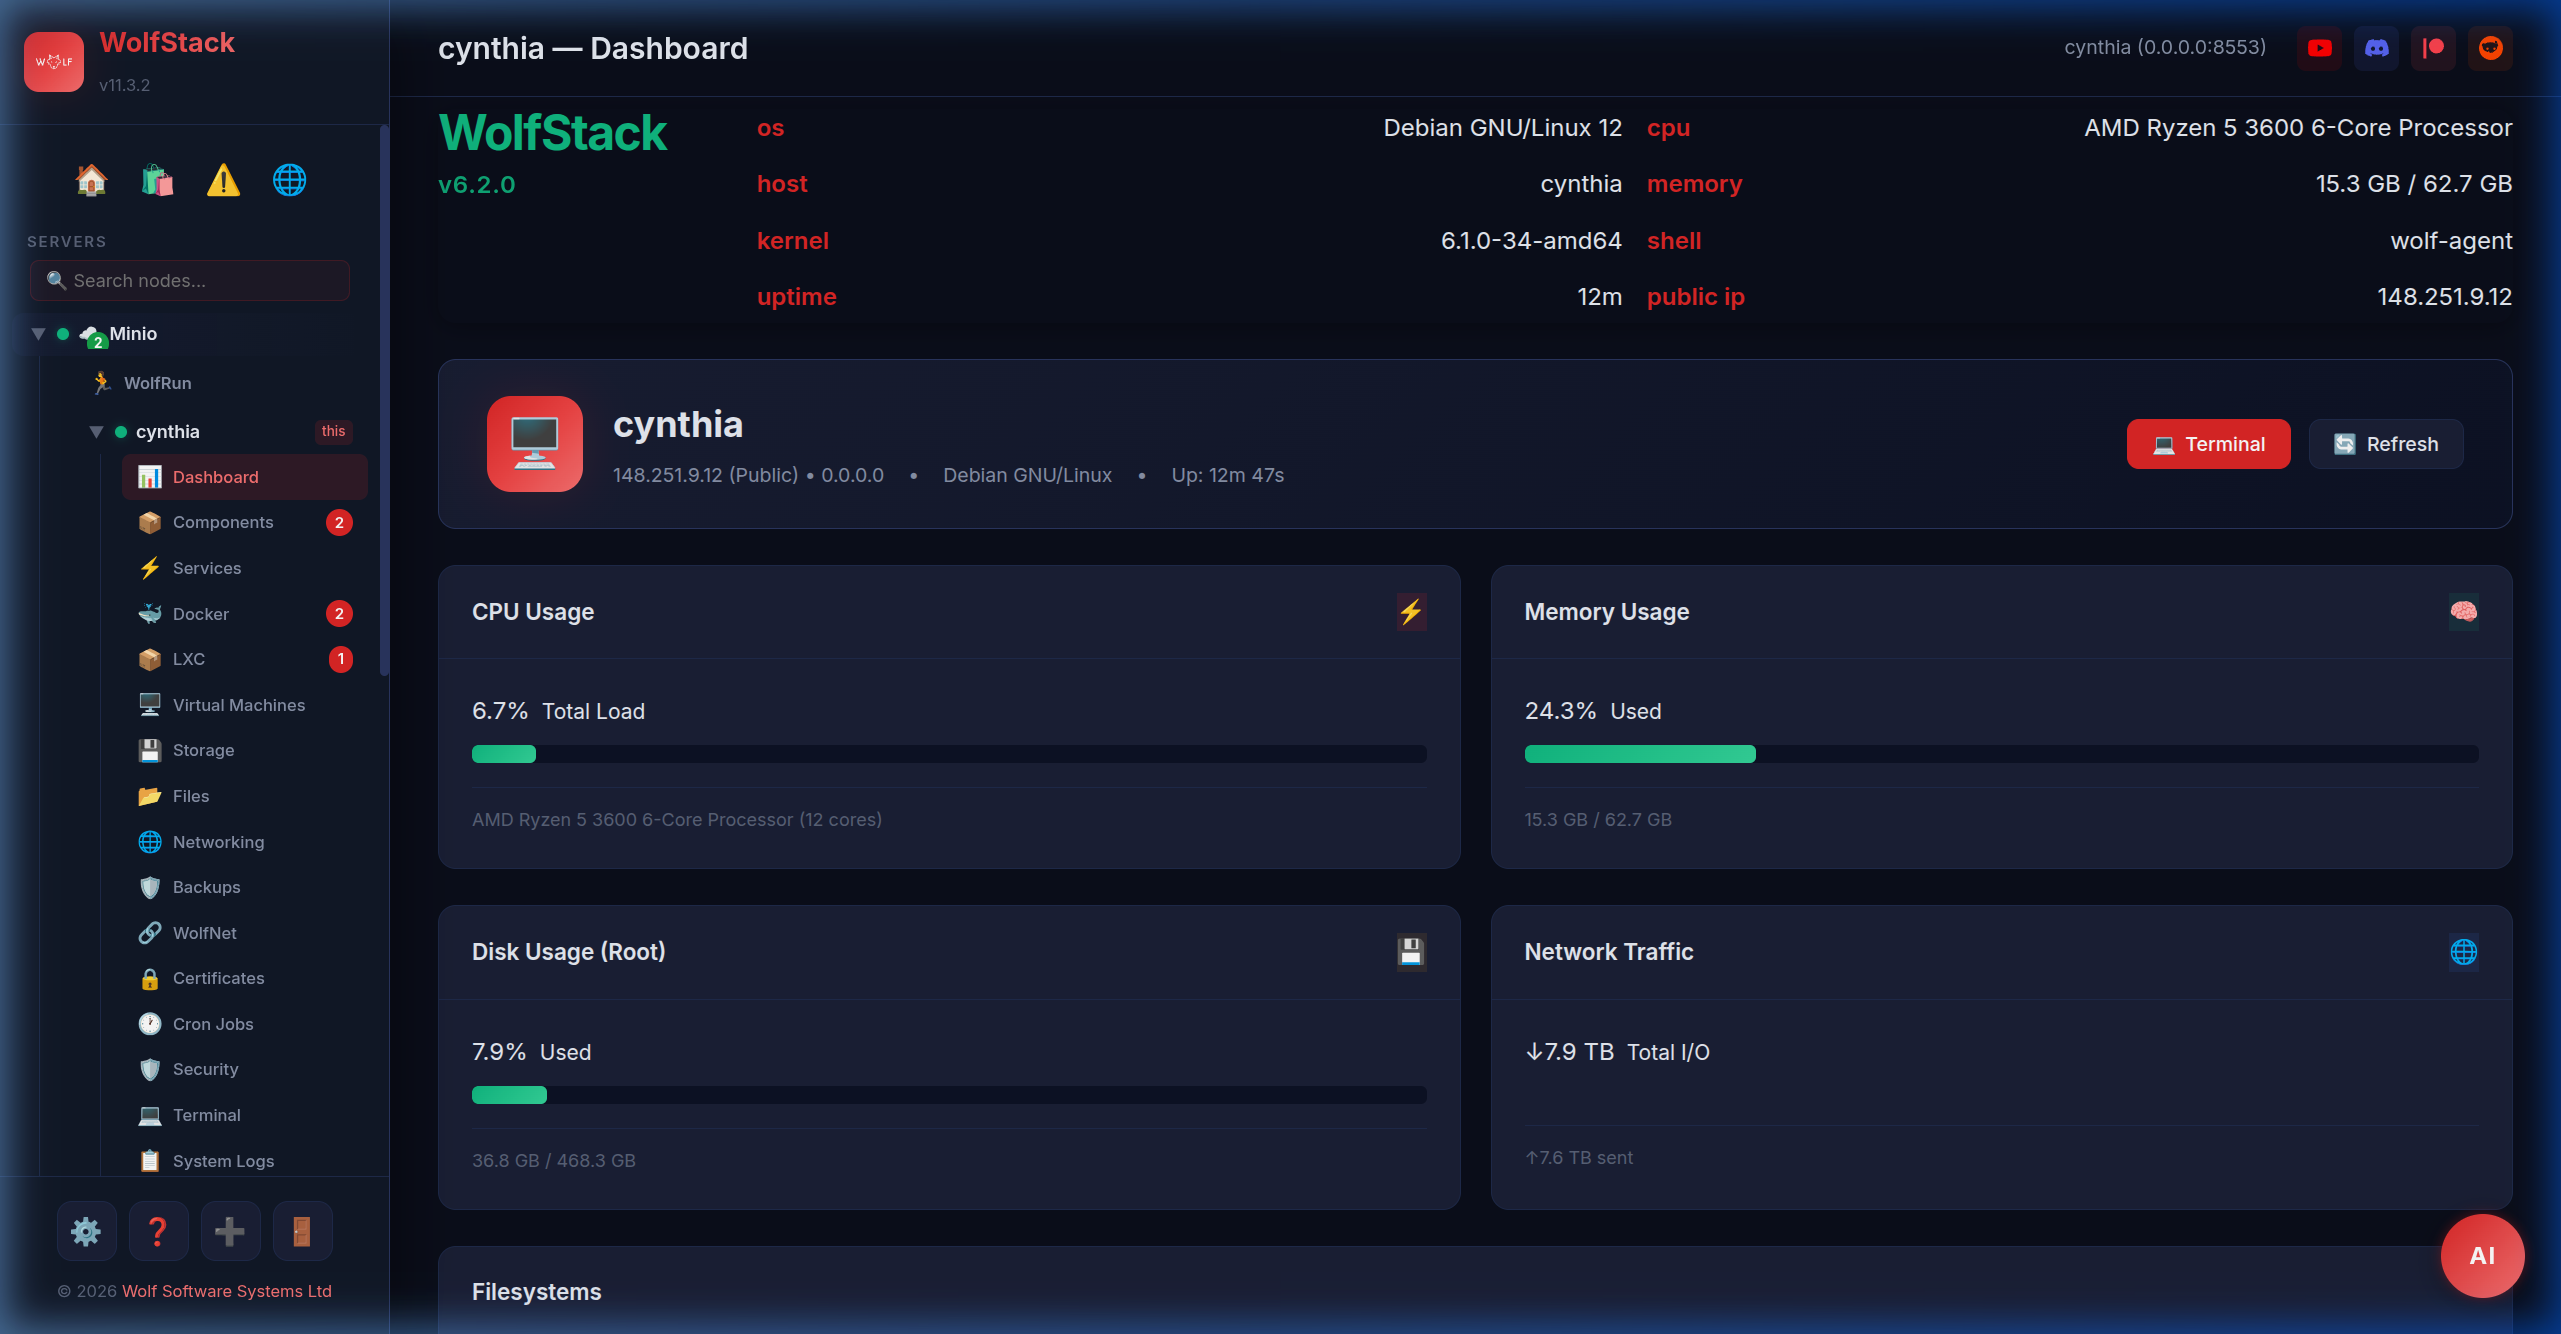Click the Docker badge showing 2
This screenshot has width=2561, height=1334.
339,614
